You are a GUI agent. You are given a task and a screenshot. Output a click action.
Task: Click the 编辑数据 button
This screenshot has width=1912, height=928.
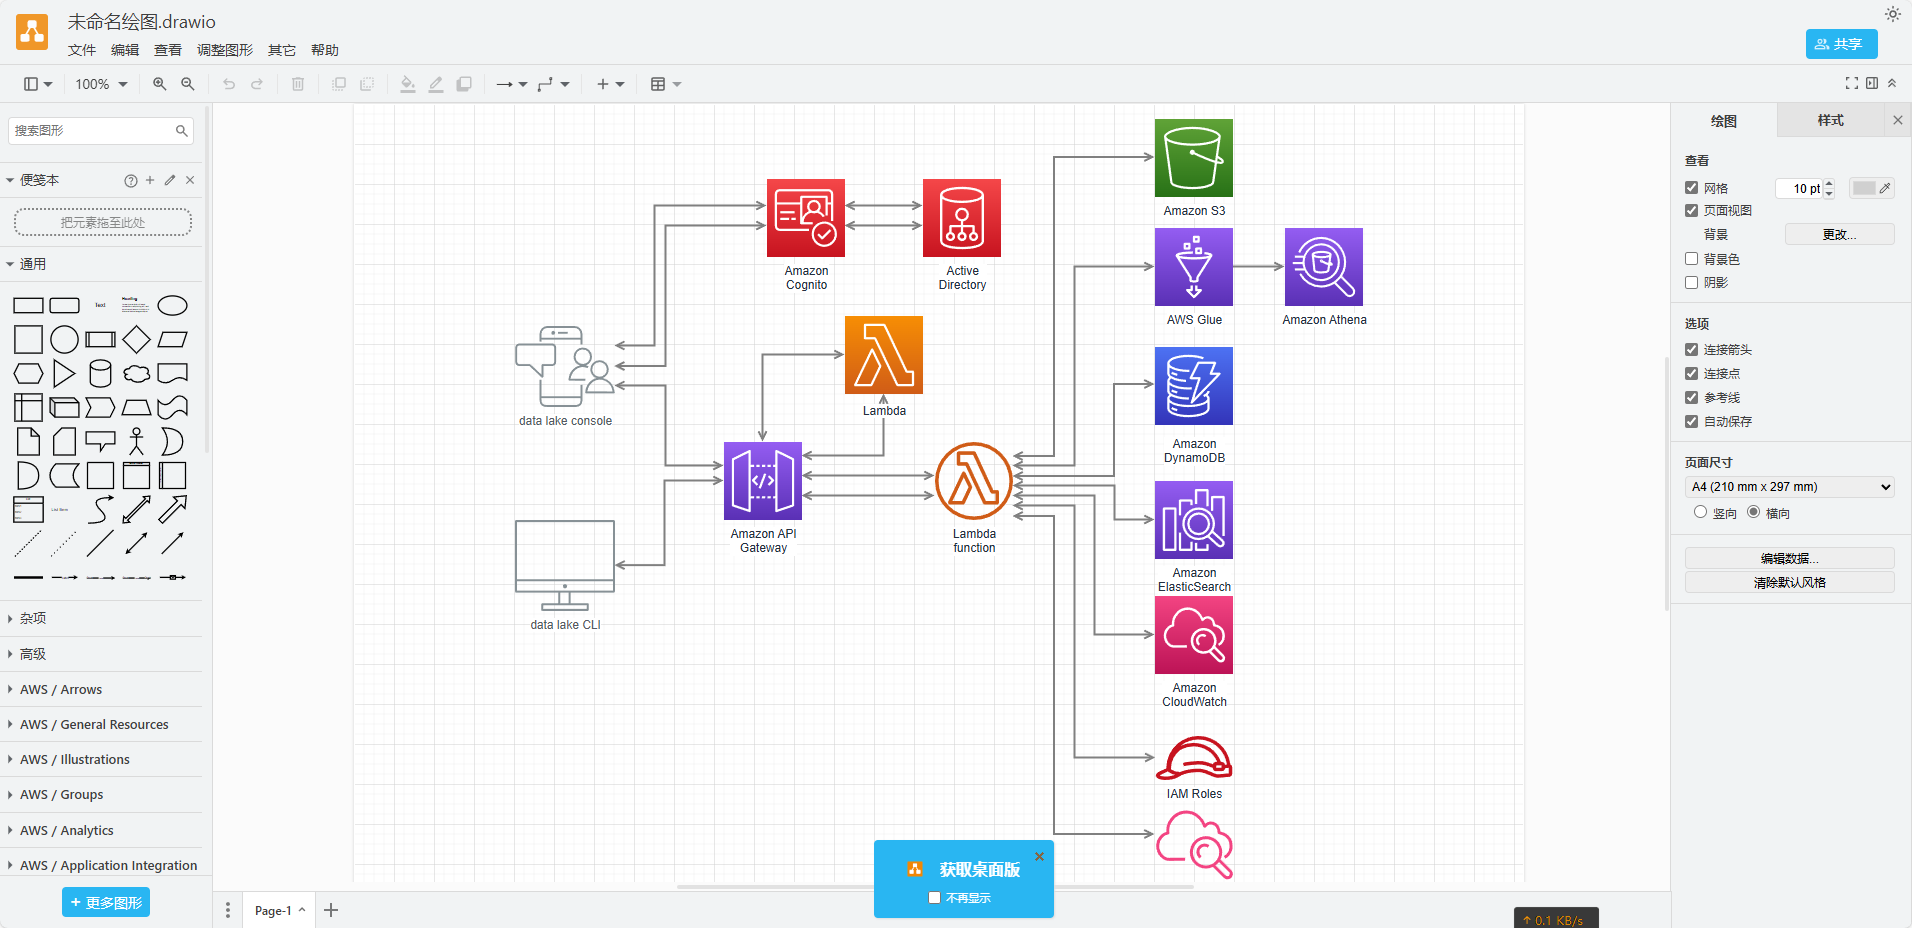point(1789,558)
